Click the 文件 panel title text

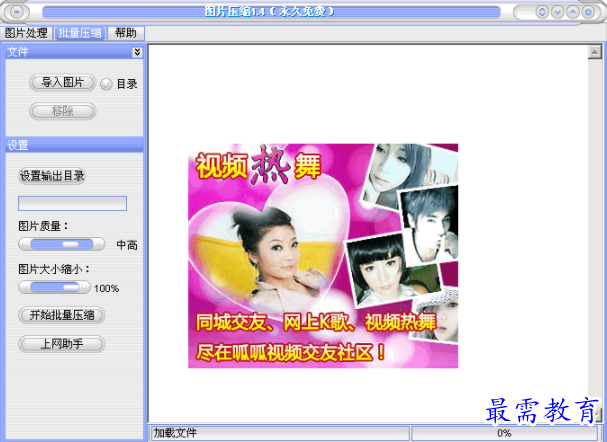[18, 52]
